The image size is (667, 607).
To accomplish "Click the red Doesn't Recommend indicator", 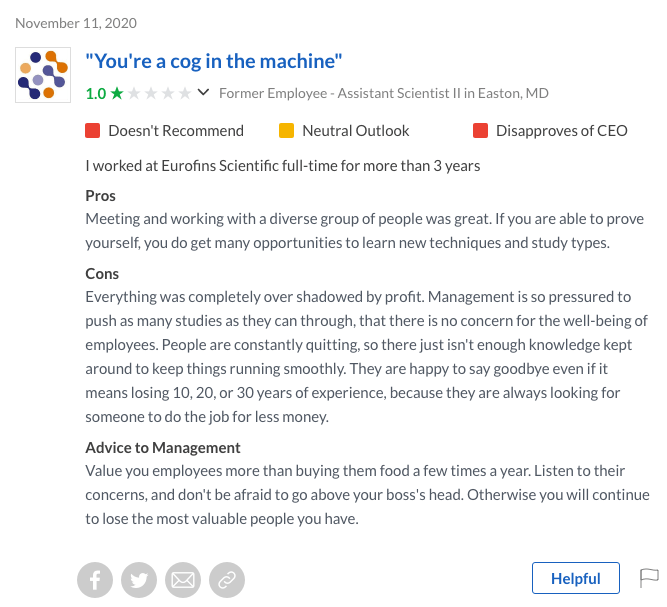I will pos(93,130).
